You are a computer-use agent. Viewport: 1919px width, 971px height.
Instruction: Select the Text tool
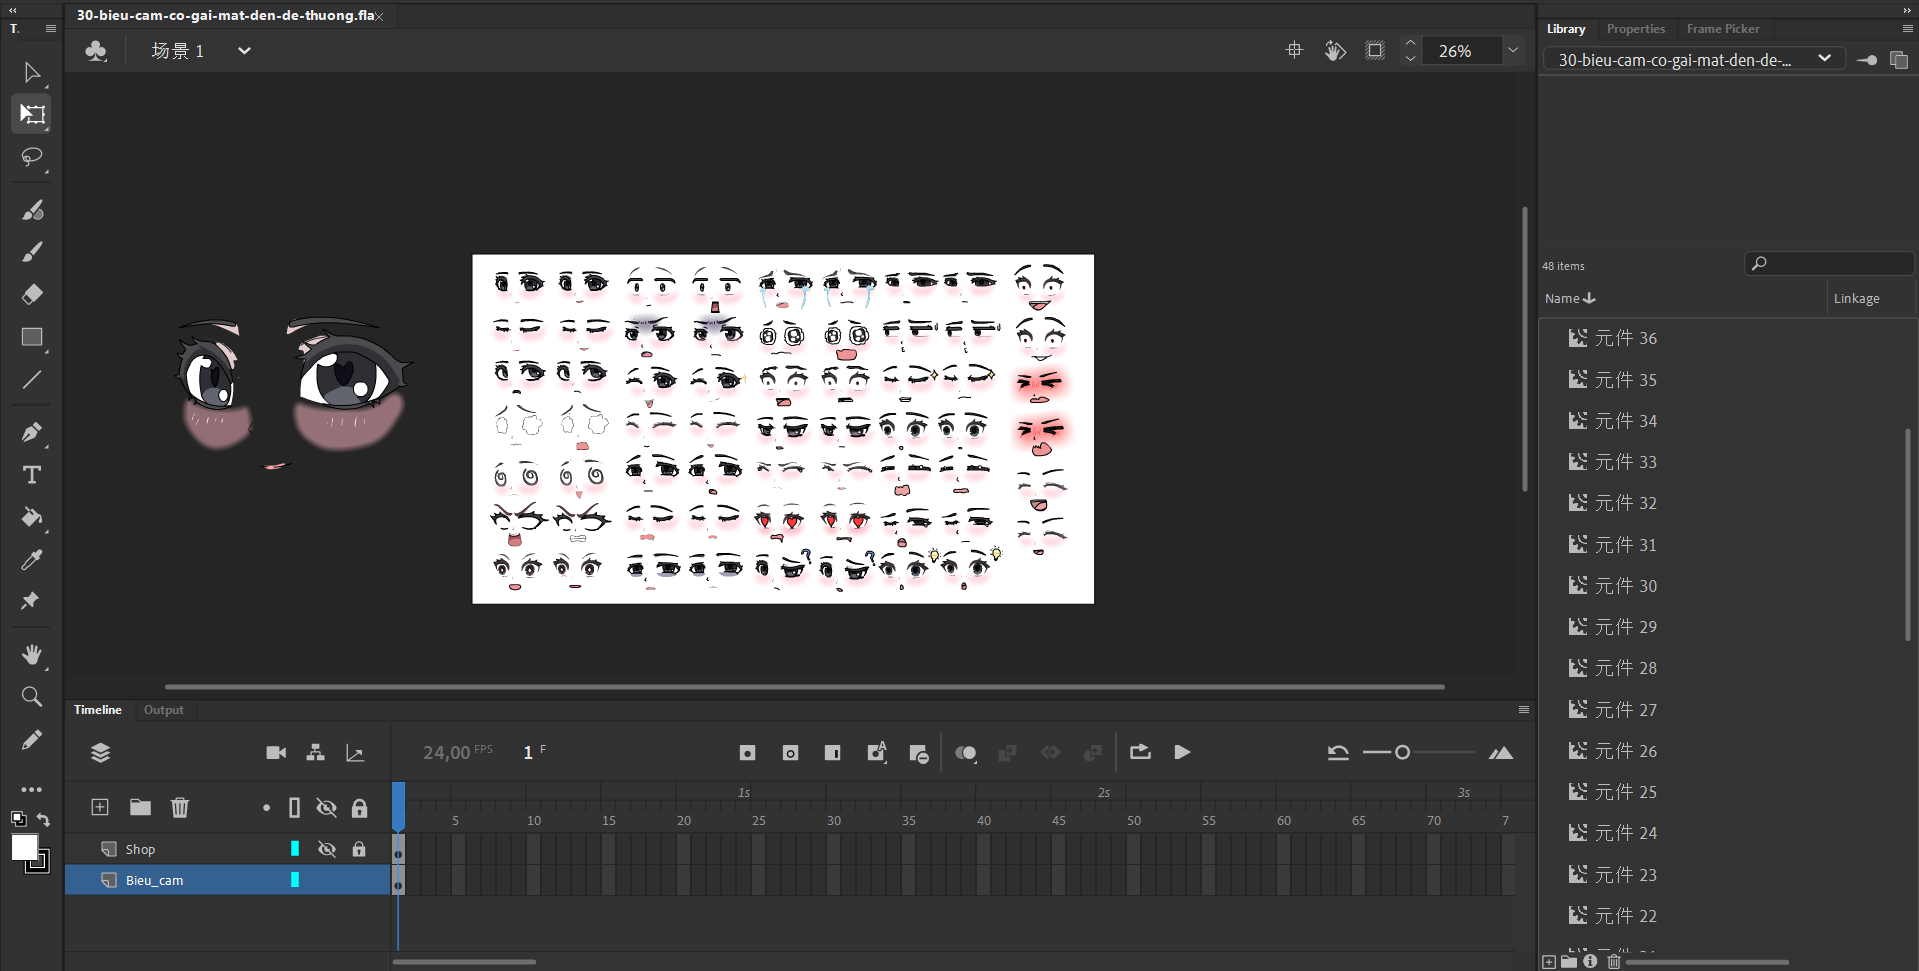pyautogui.click(x=32, y=475)
